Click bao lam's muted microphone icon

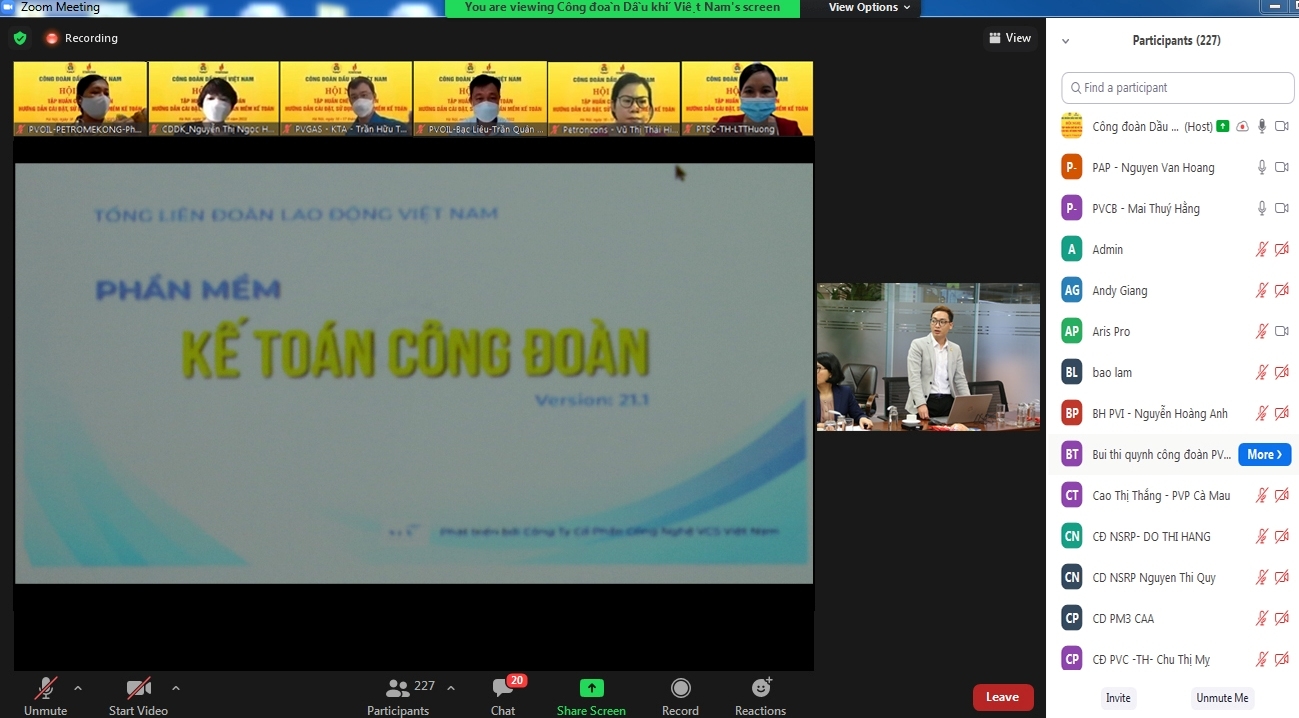coord(1262,373)
